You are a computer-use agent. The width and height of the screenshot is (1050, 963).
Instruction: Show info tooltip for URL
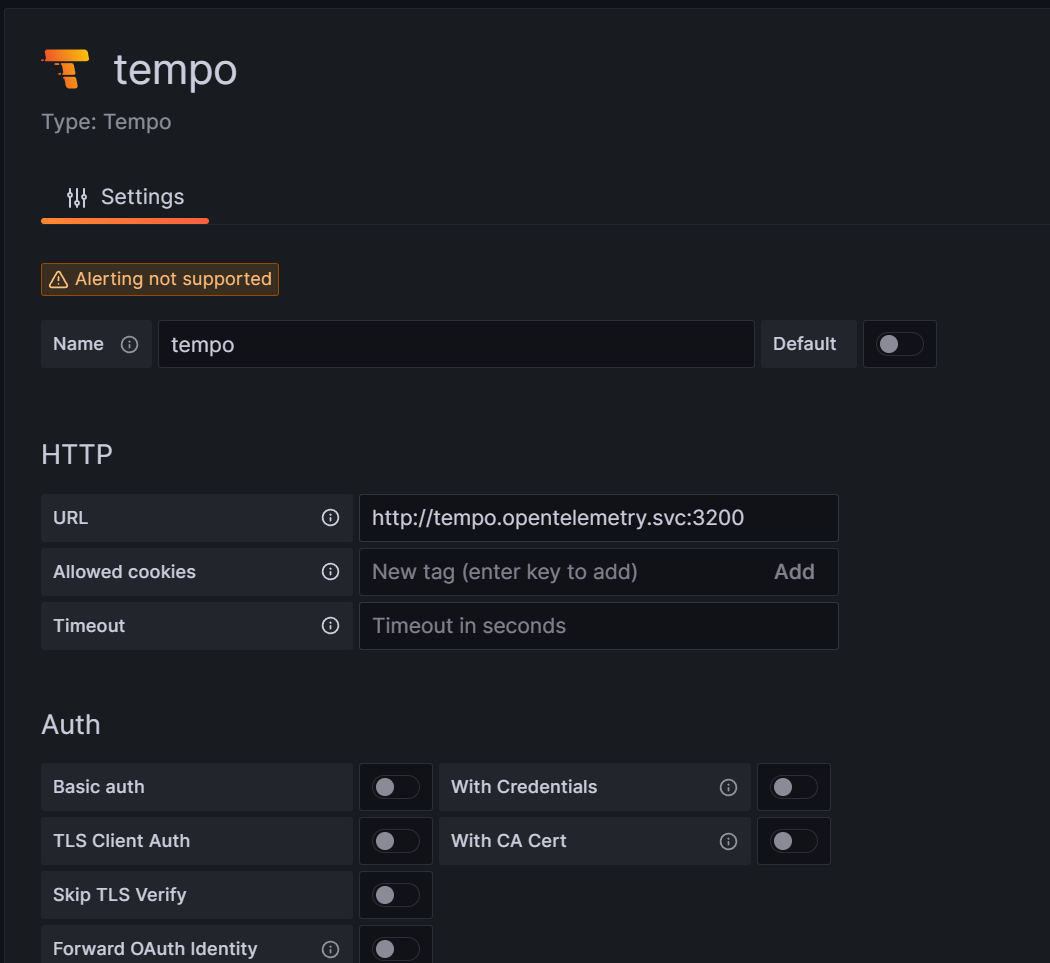tap(330, 518)
